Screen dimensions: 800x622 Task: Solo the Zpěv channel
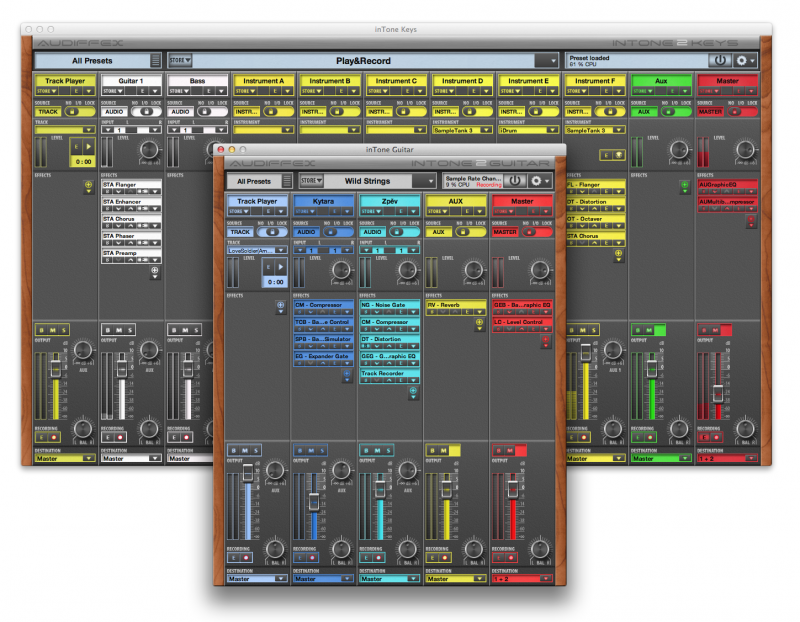click(x=388, y=451)
